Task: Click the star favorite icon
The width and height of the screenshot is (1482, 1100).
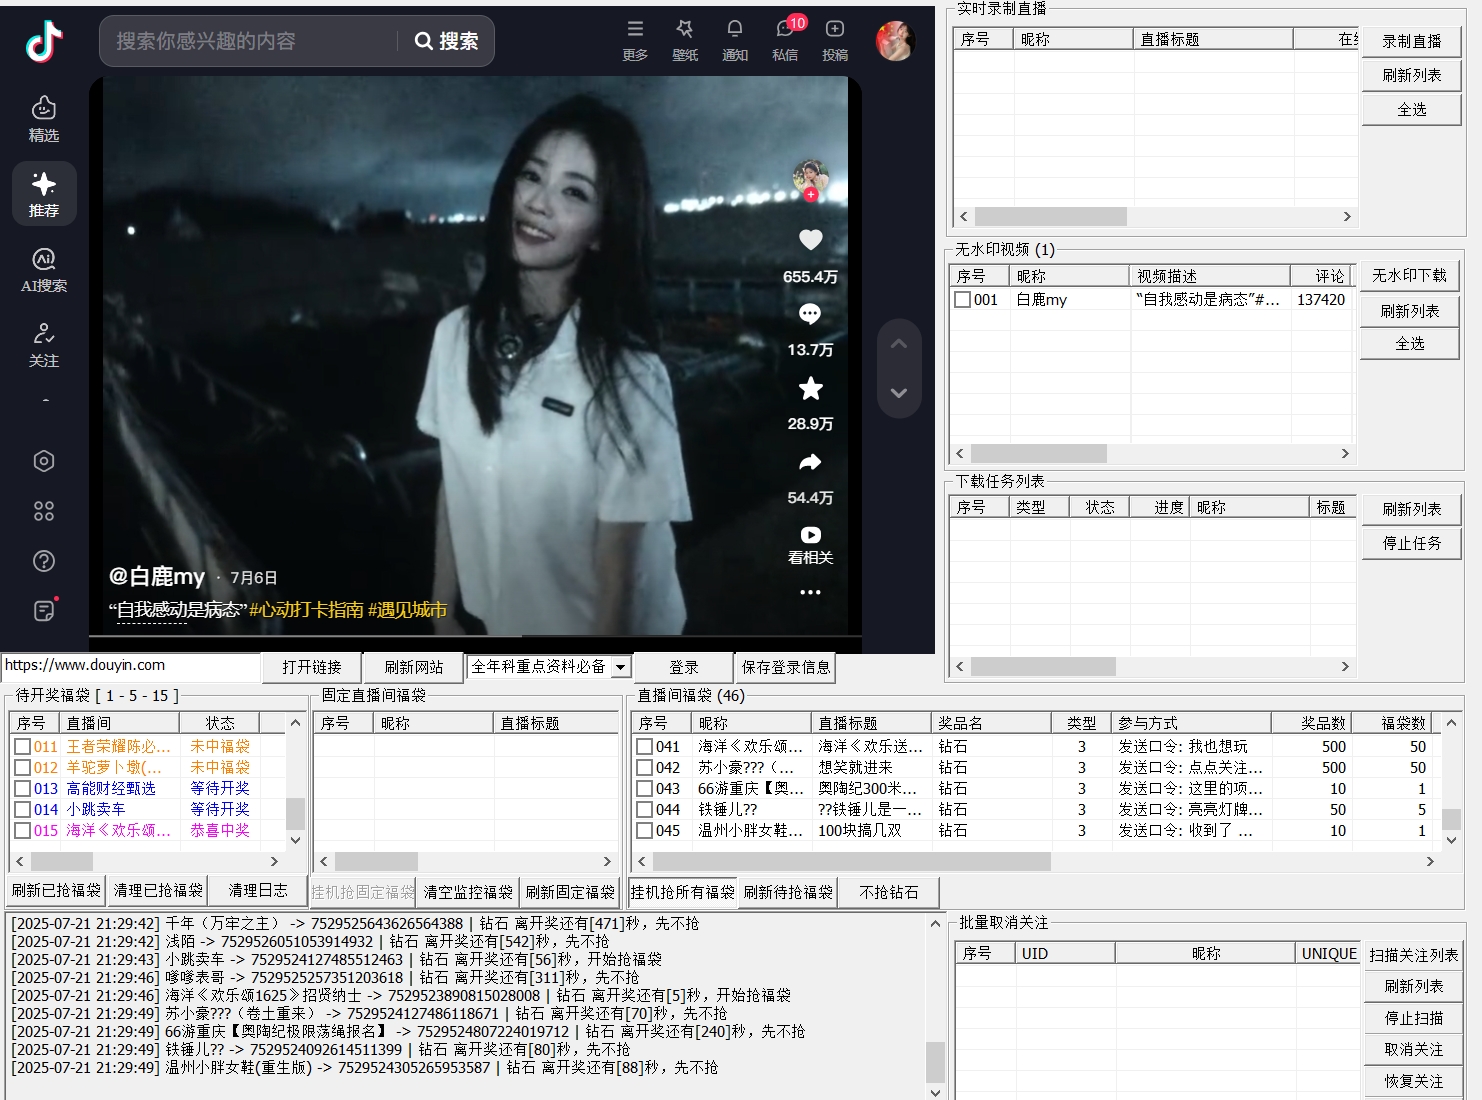Action: [810, 388]
